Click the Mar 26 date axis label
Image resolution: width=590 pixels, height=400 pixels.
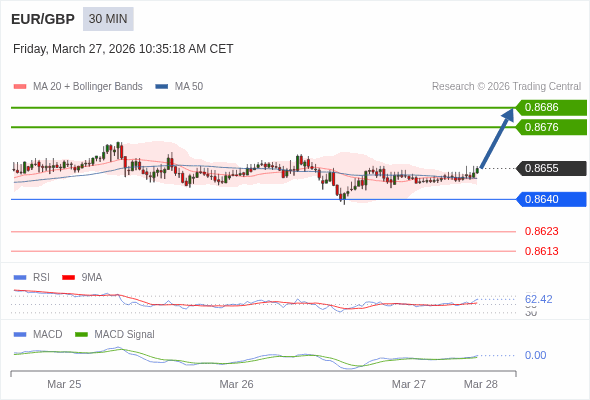click(236, 384)
